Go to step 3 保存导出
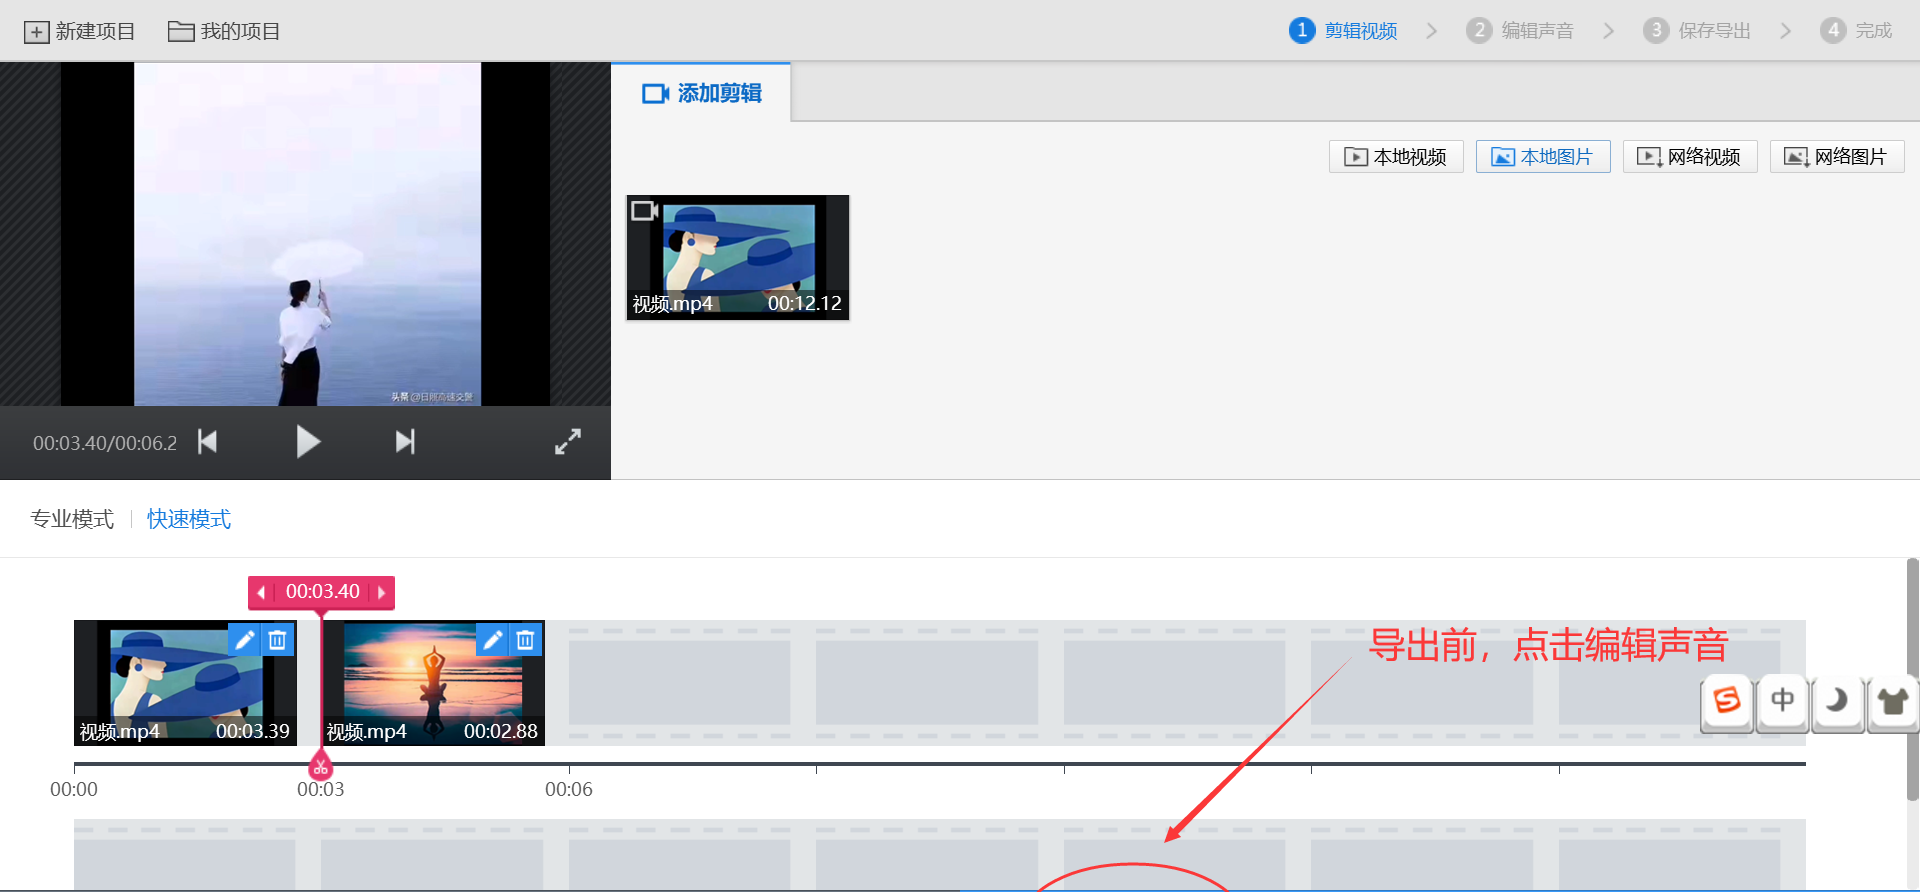1920x892 pixels. pos(1697,30)
